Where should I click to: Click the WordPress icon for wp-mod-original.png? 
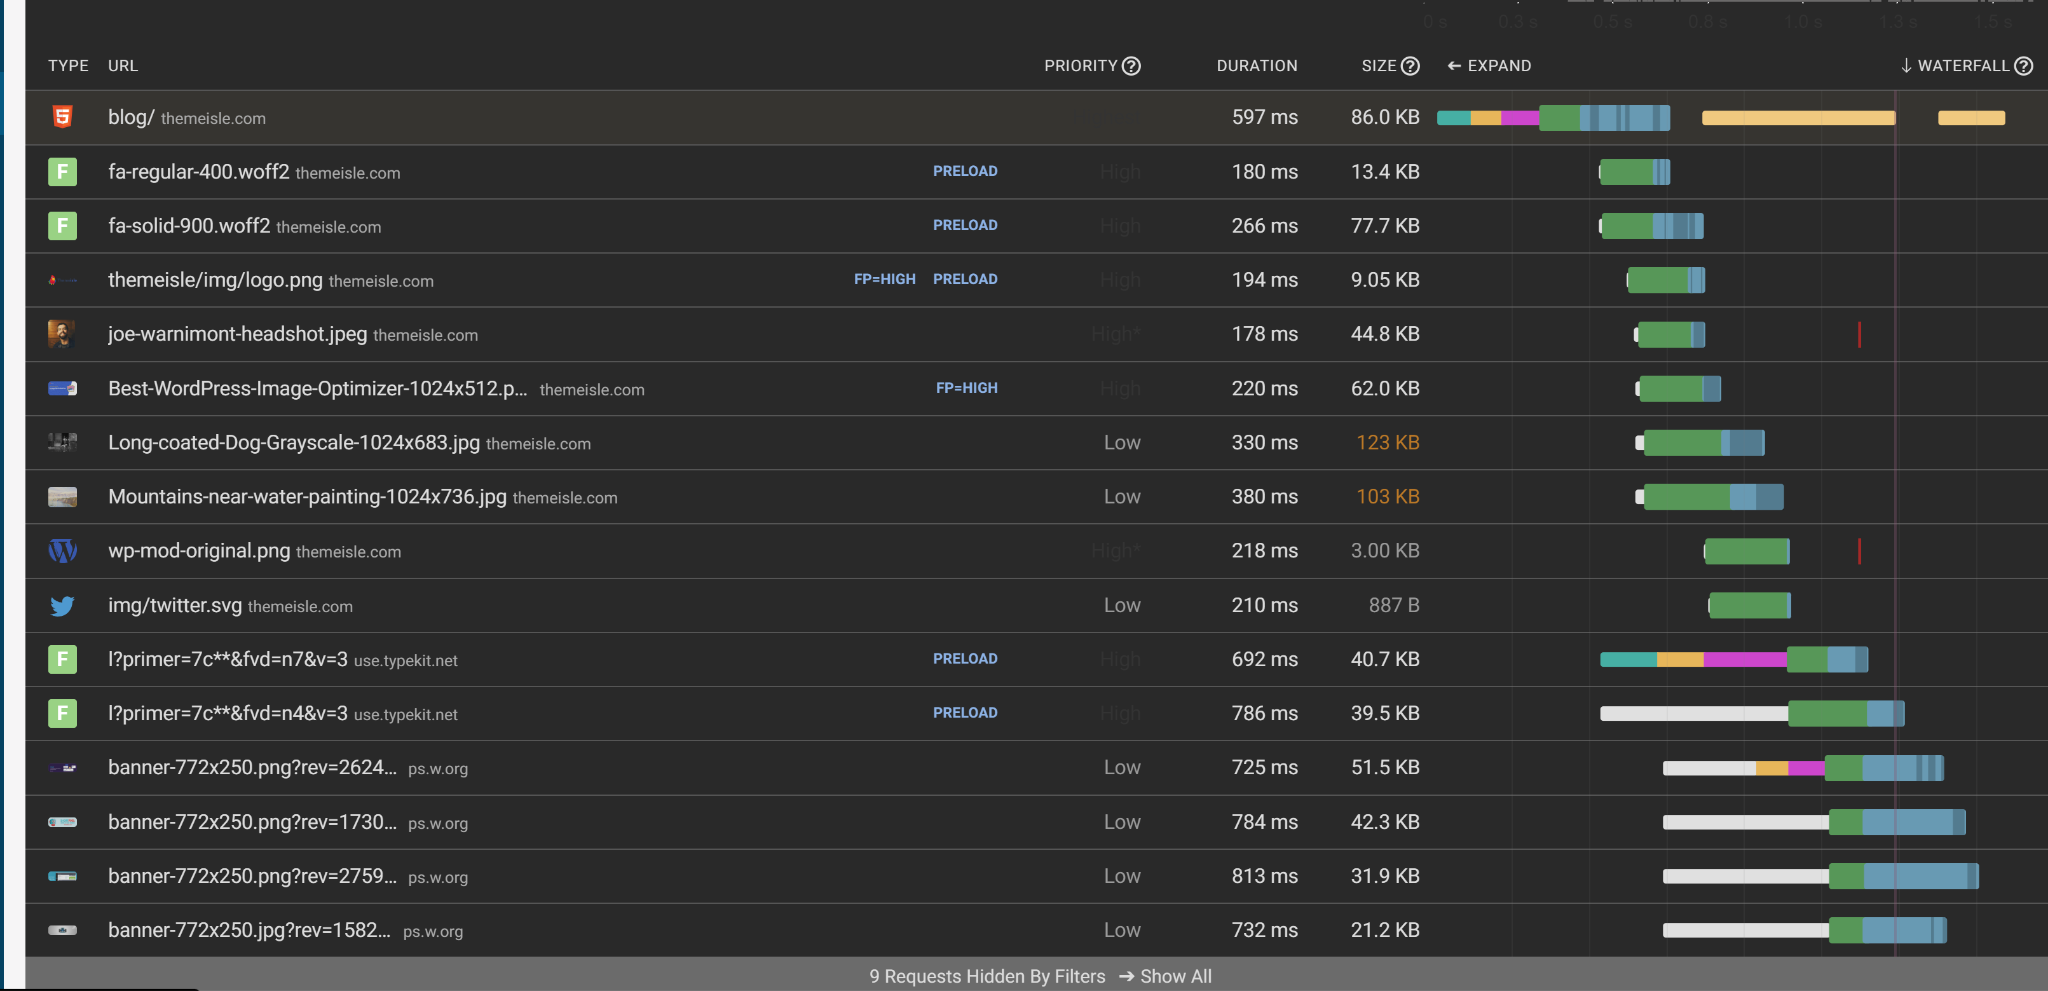point(62,551)
